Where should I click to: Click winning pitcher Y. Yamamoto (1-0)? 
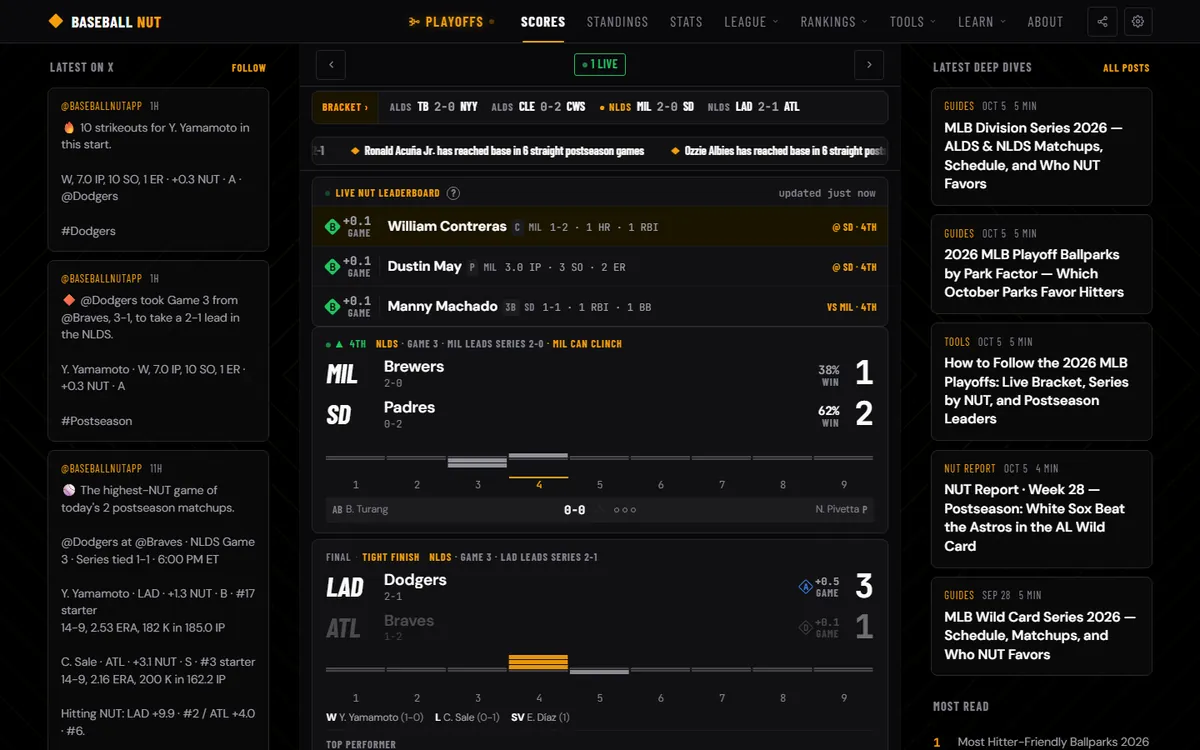[375, 717]
